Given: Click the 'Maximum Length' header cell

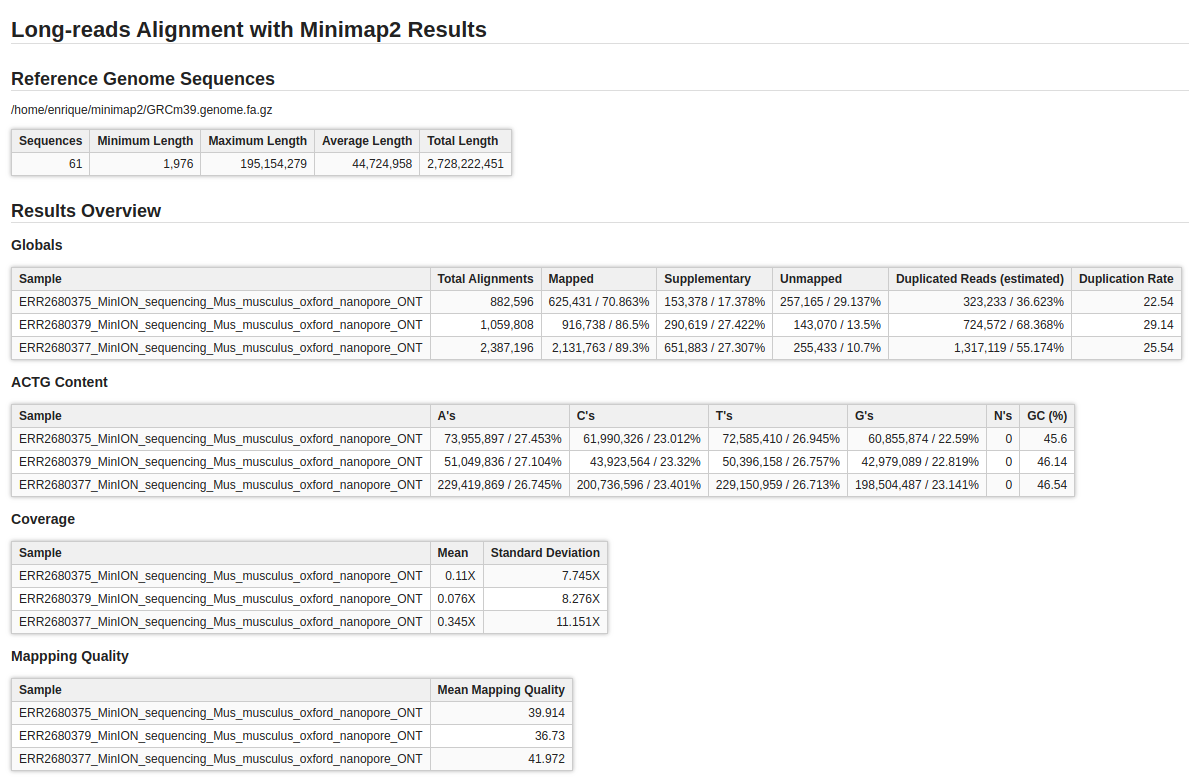Looking at the screenshot, I should tap(257, 141).
